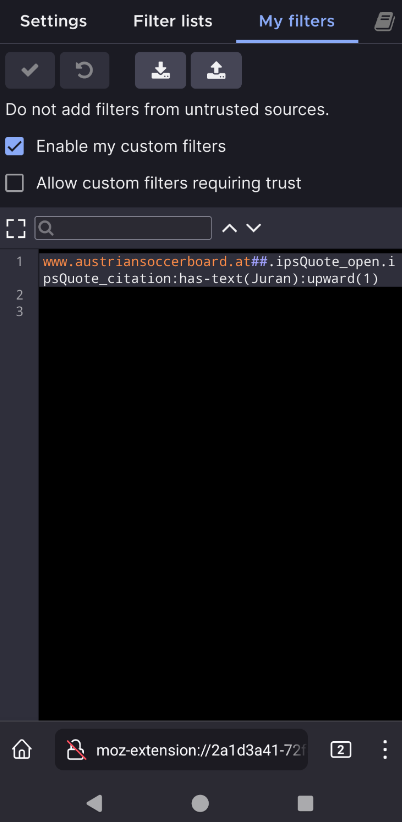
Task: Click the austriansoccerboard.at filter line
Action: (220, 270)
